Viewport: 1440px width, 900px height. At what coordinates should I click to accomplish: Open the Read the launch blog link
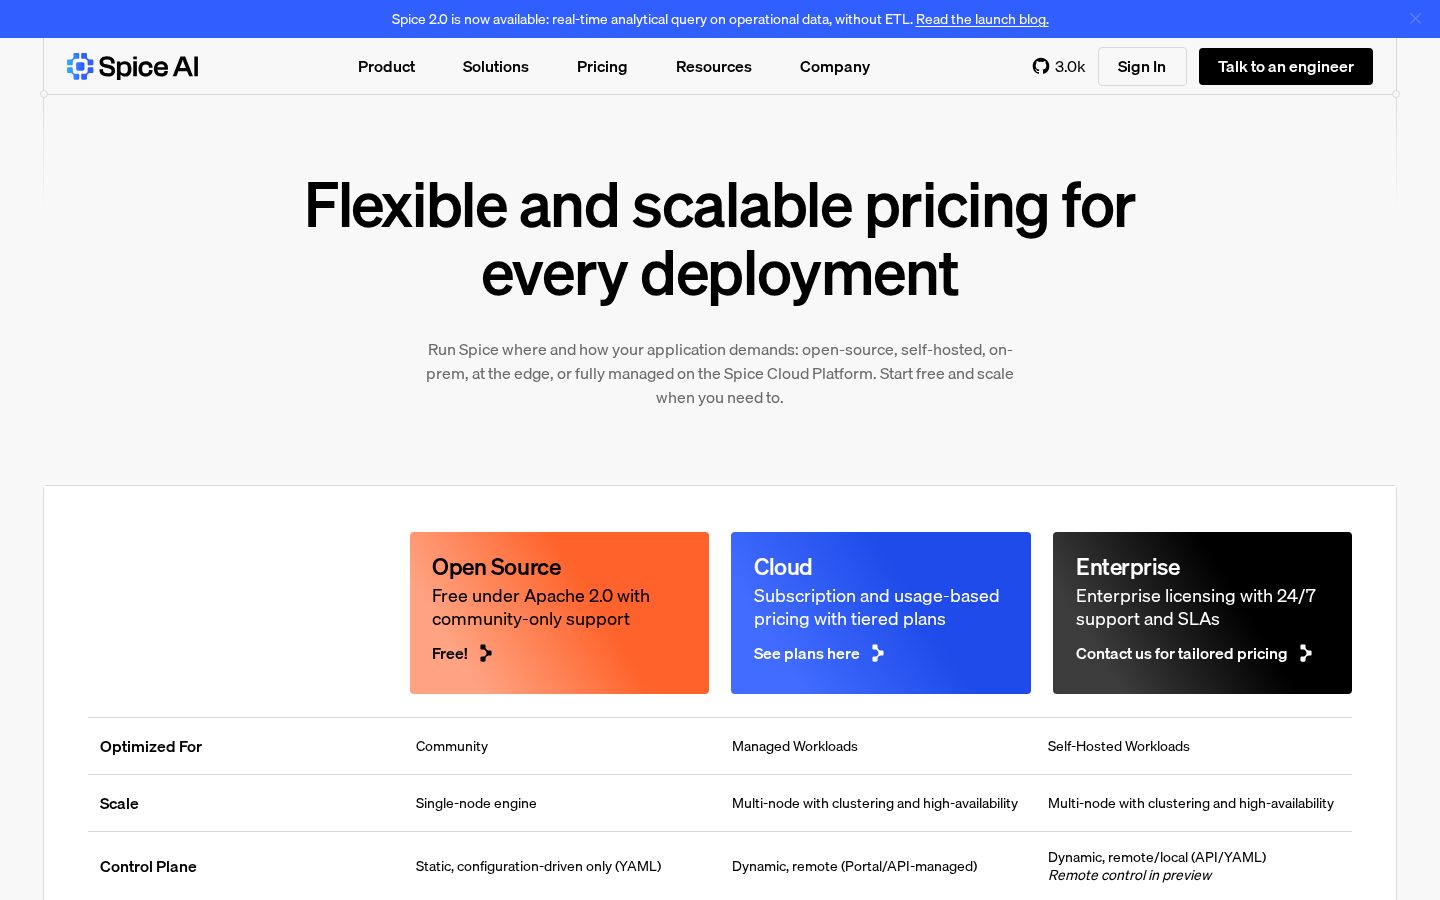[982, 19]
